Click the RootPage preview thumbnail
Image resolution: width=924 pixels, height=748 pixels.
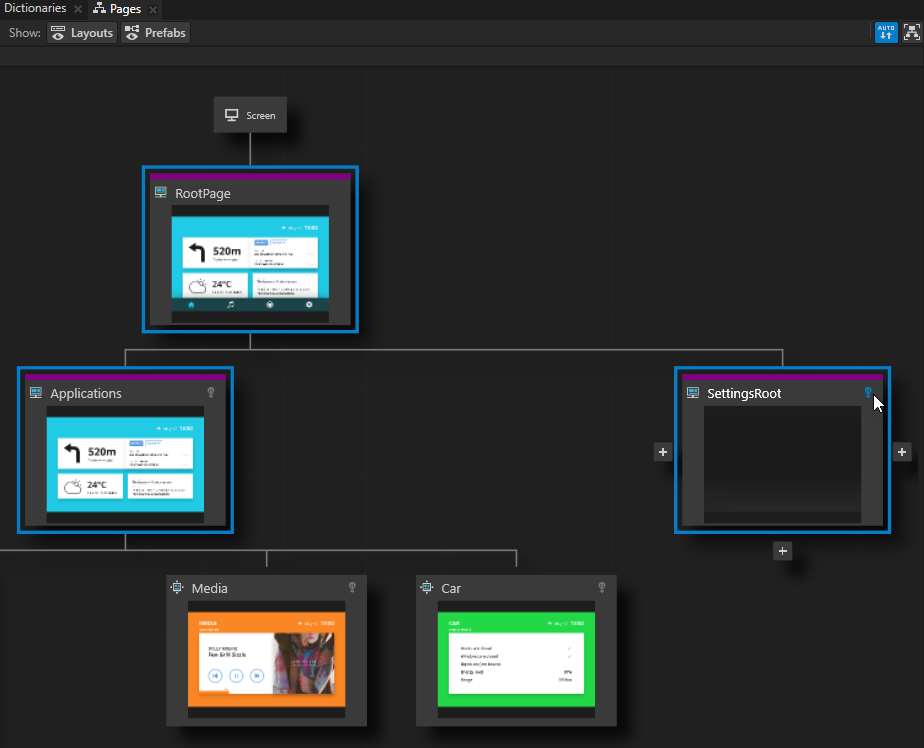(250, 265)
